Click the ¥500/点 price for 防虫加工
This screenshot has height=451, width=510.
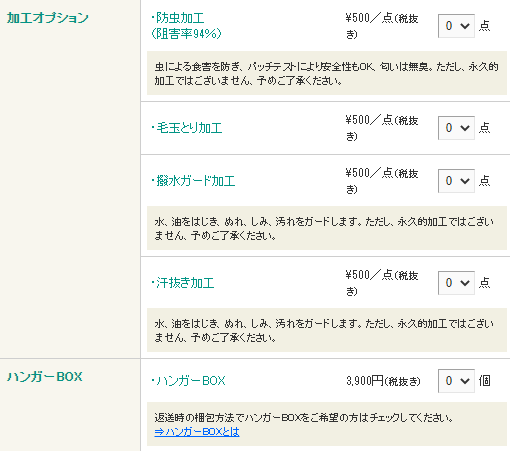click(382, 26)
